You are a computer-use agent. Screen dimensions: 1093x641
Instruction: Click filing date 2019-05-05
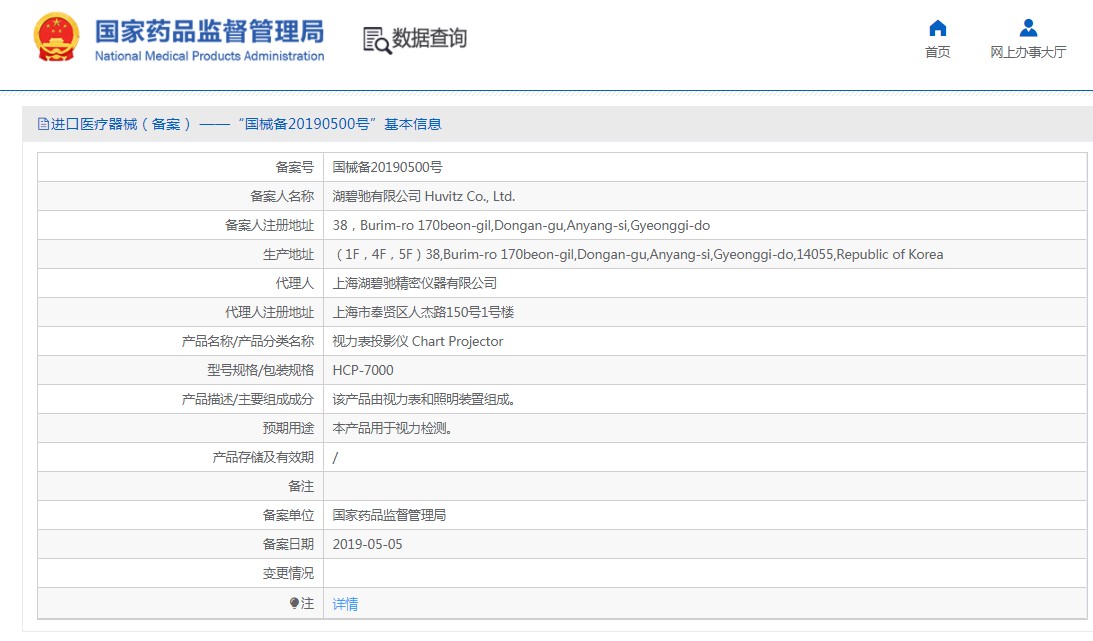click(367, 545)
